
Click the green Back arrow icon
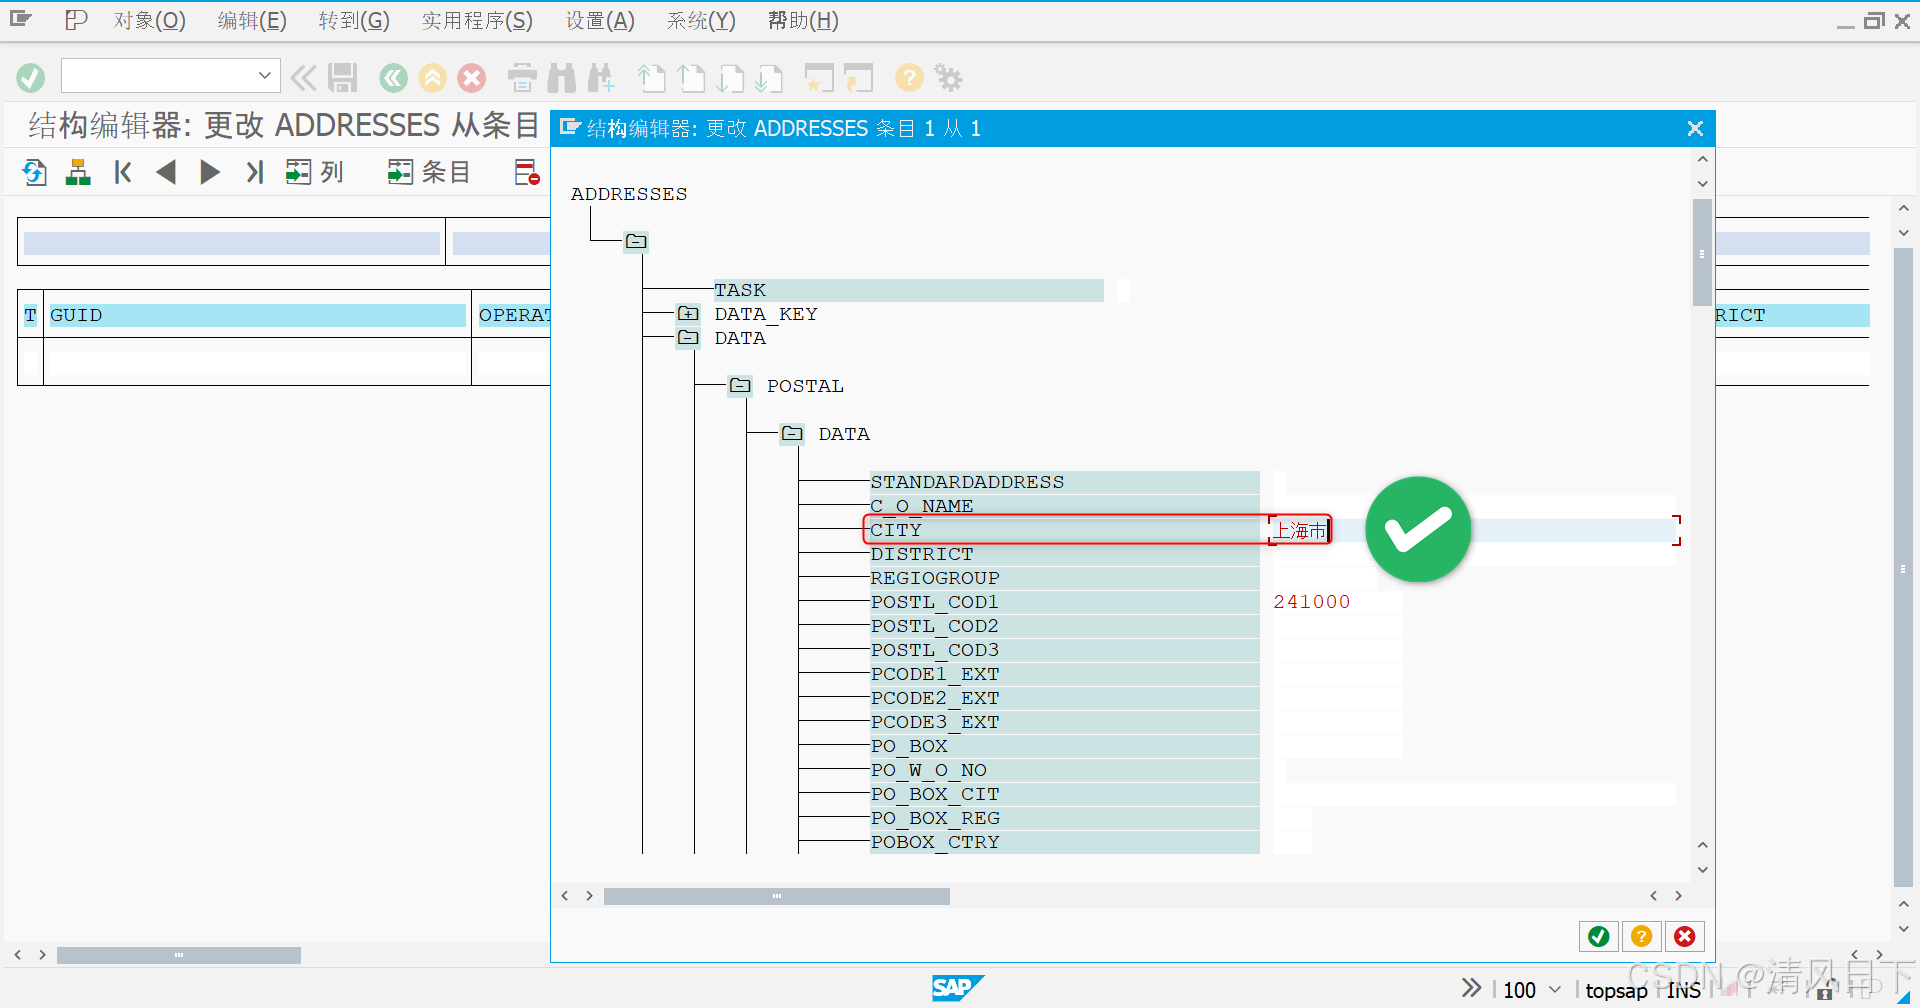393,77
